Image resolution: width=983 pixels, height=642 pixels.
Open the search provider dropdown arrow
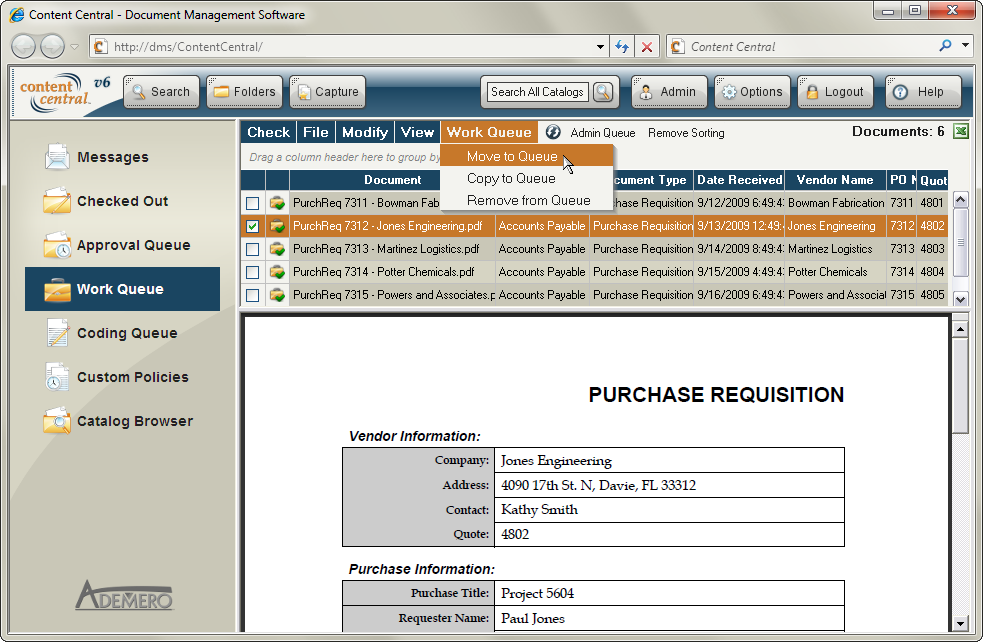click(x=965, y=46)
